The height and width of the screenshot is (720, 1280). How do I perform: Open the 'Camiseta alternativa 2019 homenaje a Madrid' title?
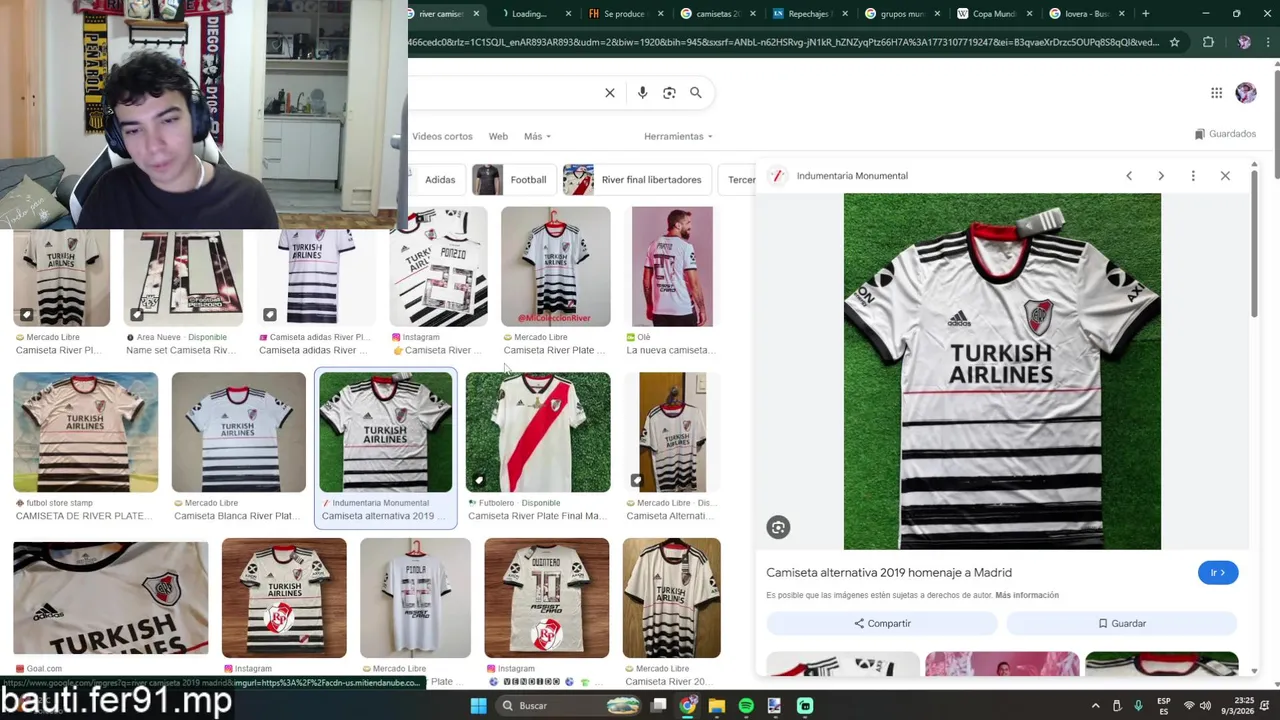889,573
